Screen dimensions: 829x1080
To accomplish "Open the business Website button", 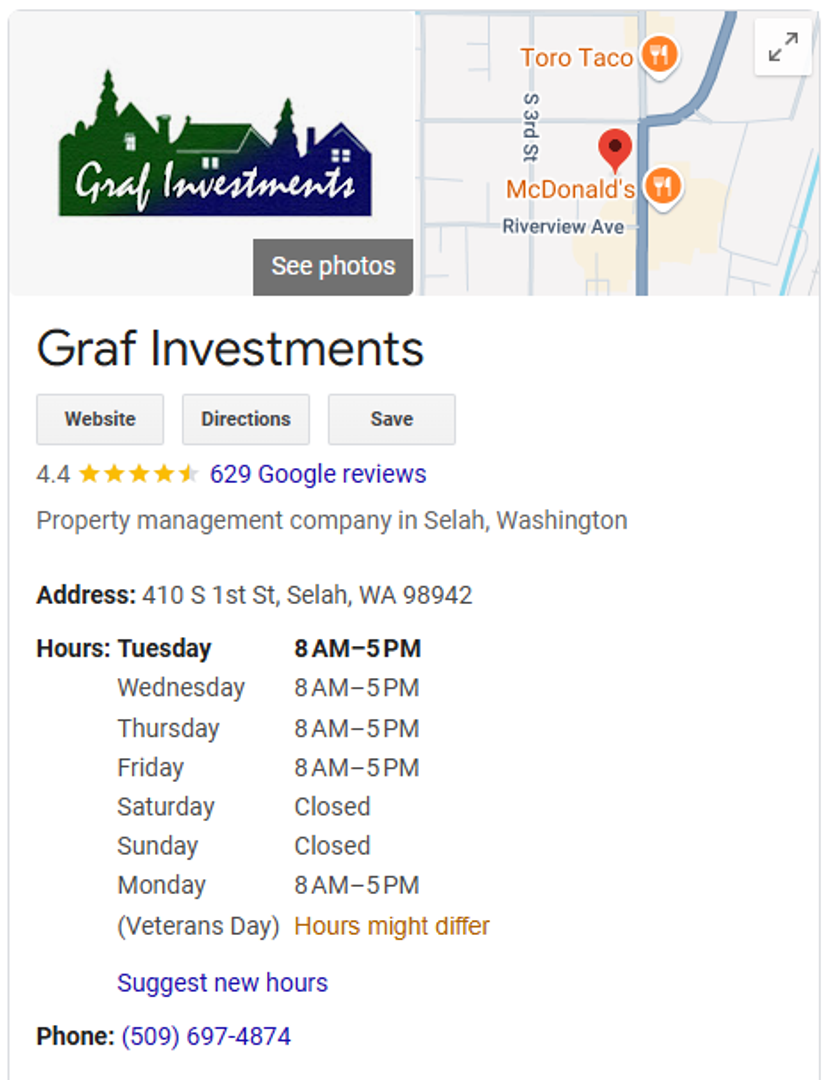I will tap(100, 419).
